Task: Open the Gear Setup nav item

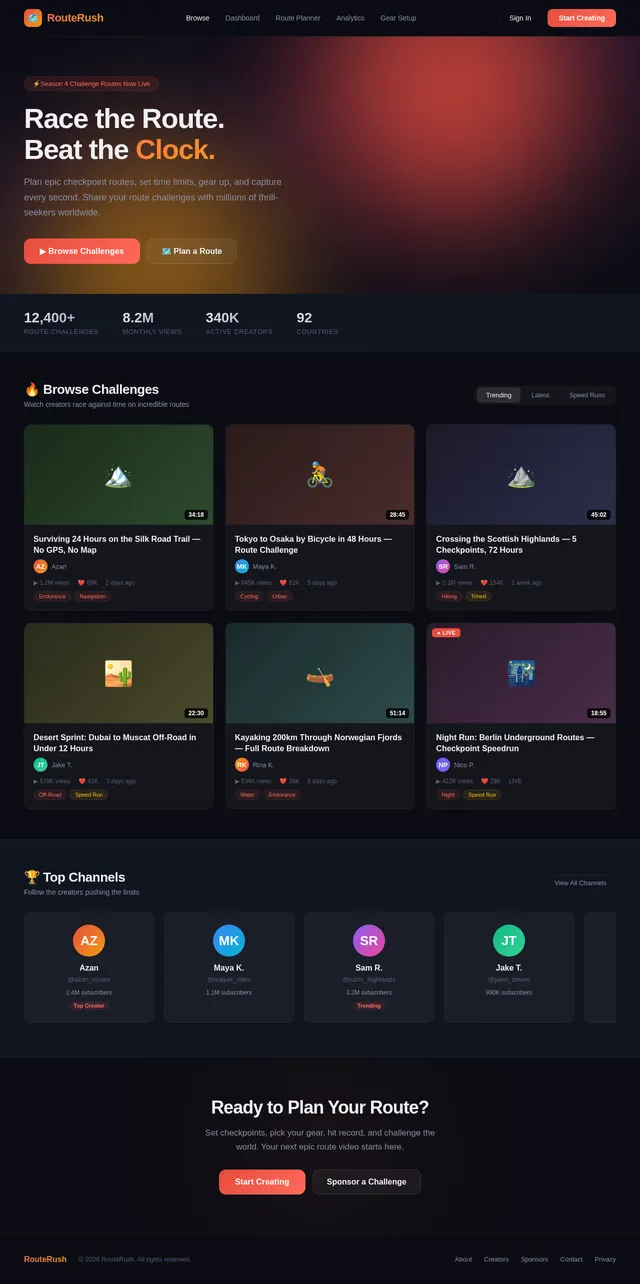Action: 398,18
